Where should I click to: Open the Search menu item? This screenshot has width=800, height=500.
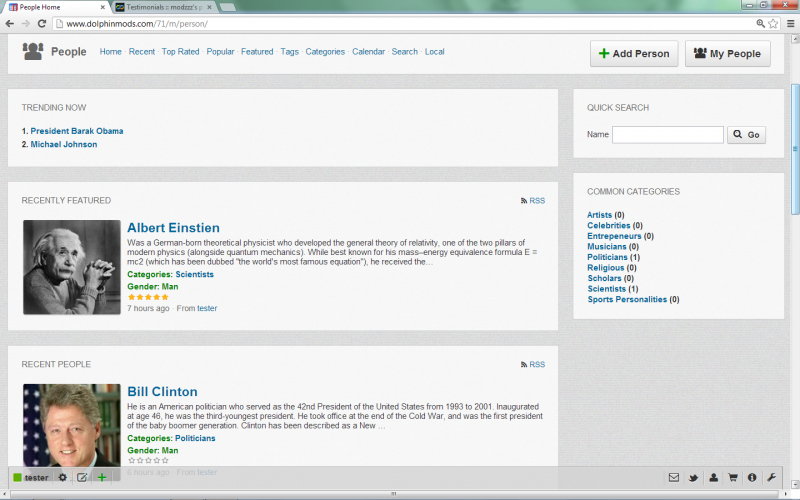[405, 52]
